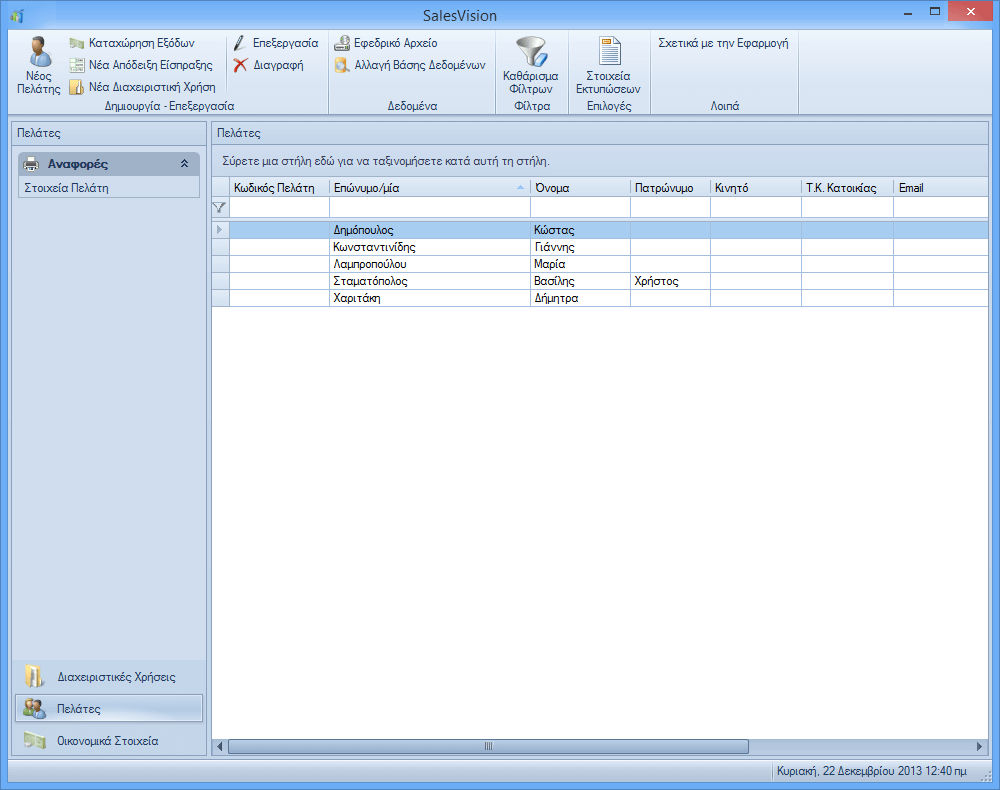
Task: Open Στοιχεία Εκτυπώσεων document icon
Action: [610, 52]
